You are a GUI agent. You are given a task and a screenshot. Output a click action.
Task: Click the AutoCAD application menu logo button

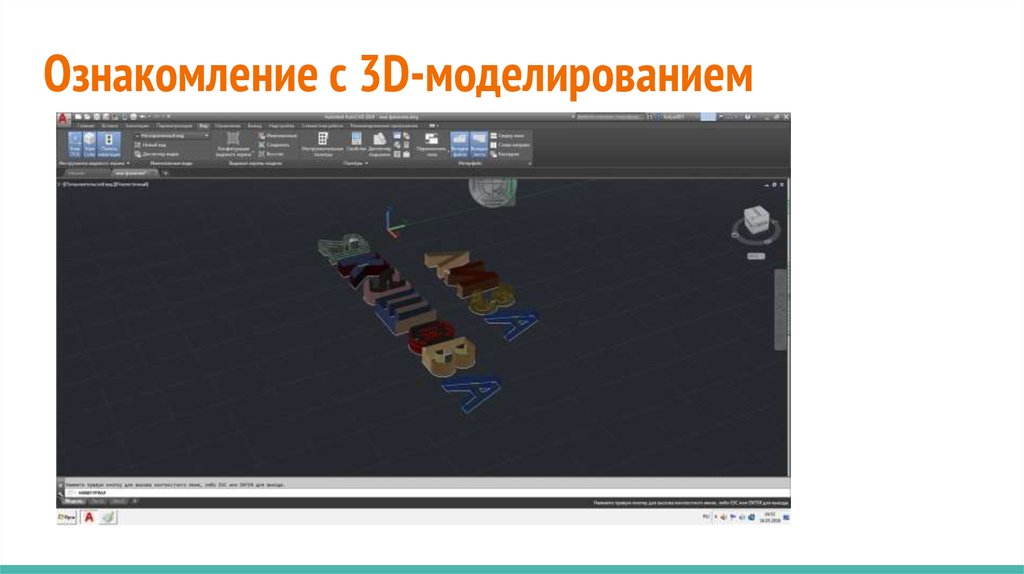tap(63, 119)
